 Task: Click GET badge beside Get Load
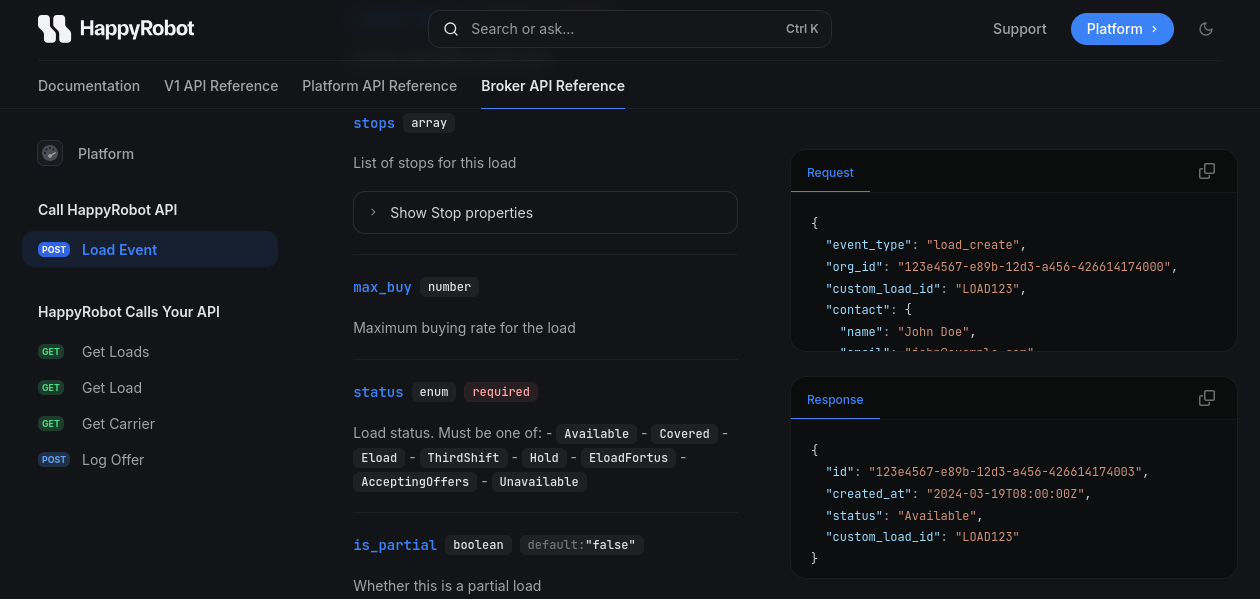pyautogui.click(x=51, y=388)
